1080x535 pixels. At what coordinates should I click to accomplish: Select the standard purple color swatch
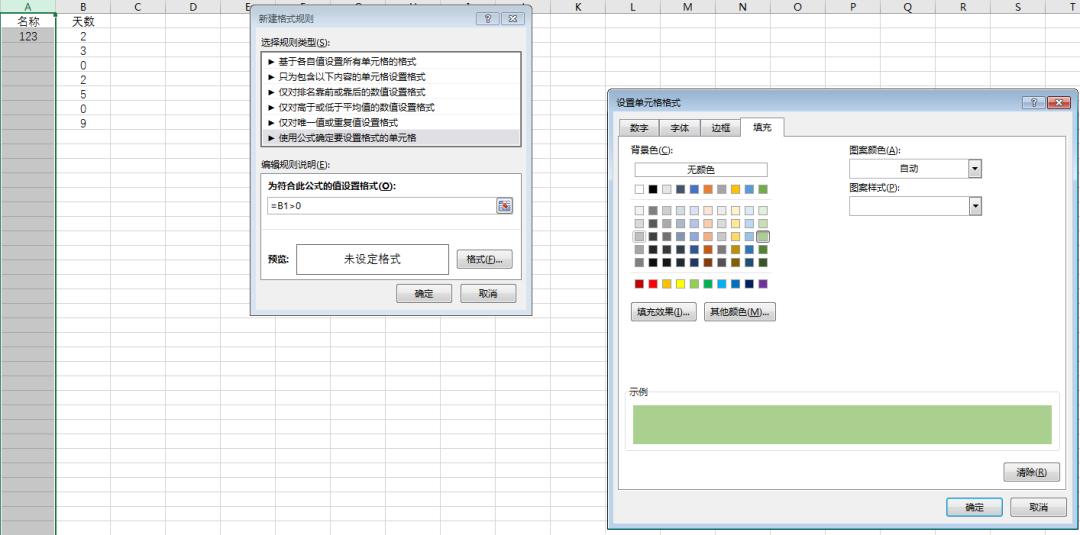(x=763, y=284)
